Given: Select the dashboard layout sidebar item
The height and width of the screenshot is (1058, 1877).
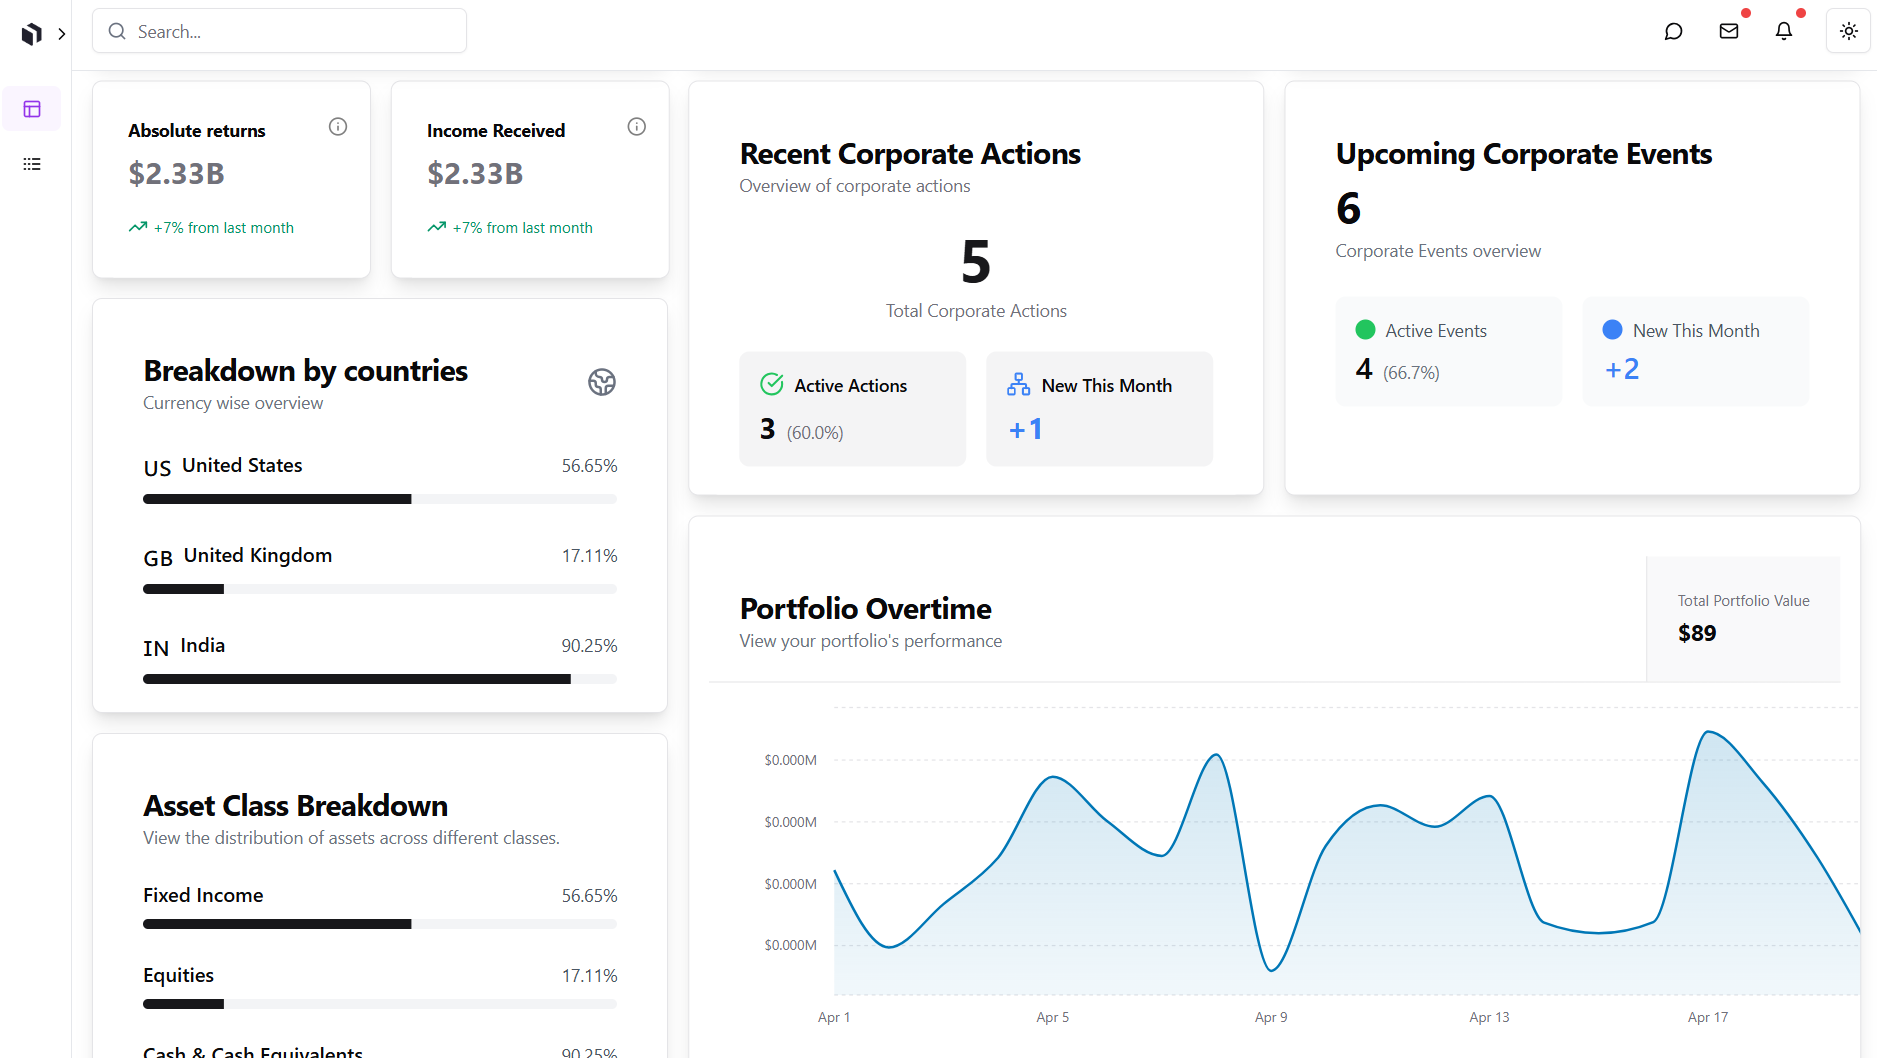Looking at the screenshot, I should point(32,109).
